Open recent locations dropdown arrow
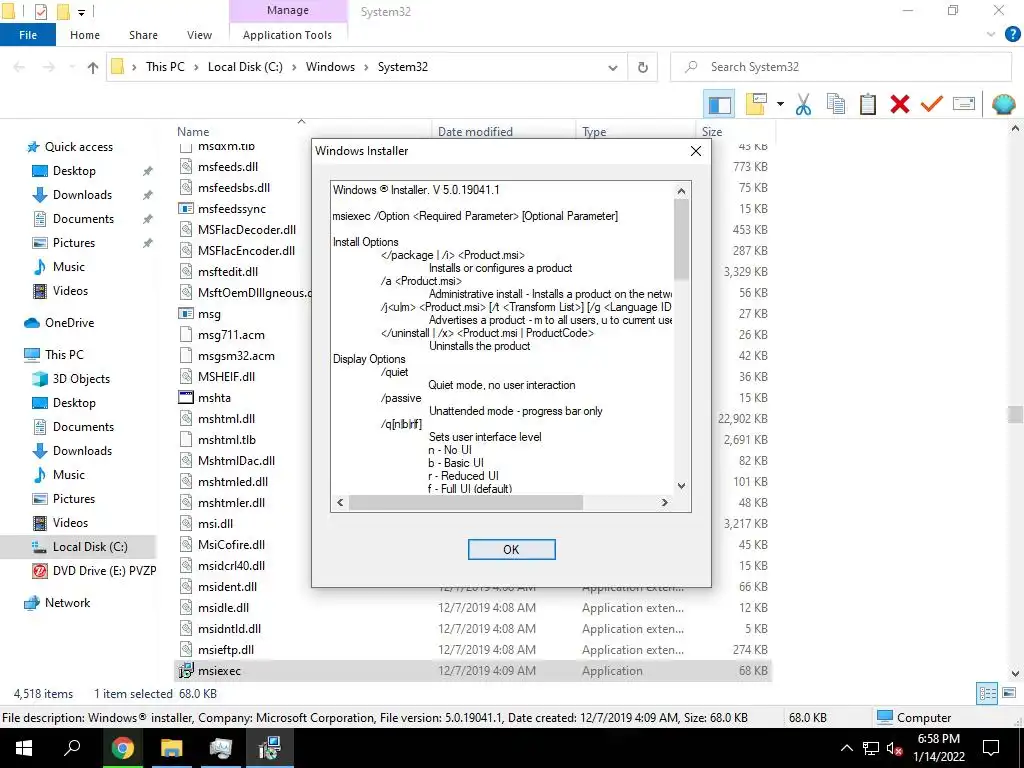 (x=72, y=67)
